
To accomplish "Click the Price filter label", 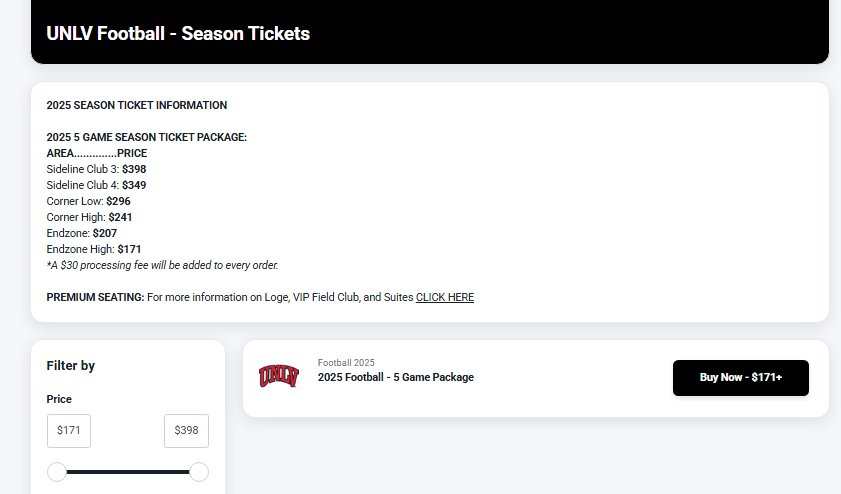I will coord(59,399).
